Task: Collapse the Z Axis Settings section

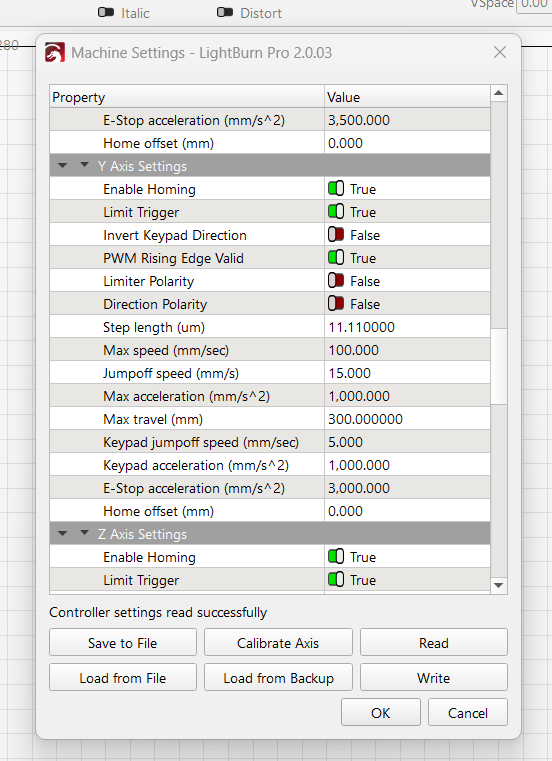Action: tap(84, 533)
